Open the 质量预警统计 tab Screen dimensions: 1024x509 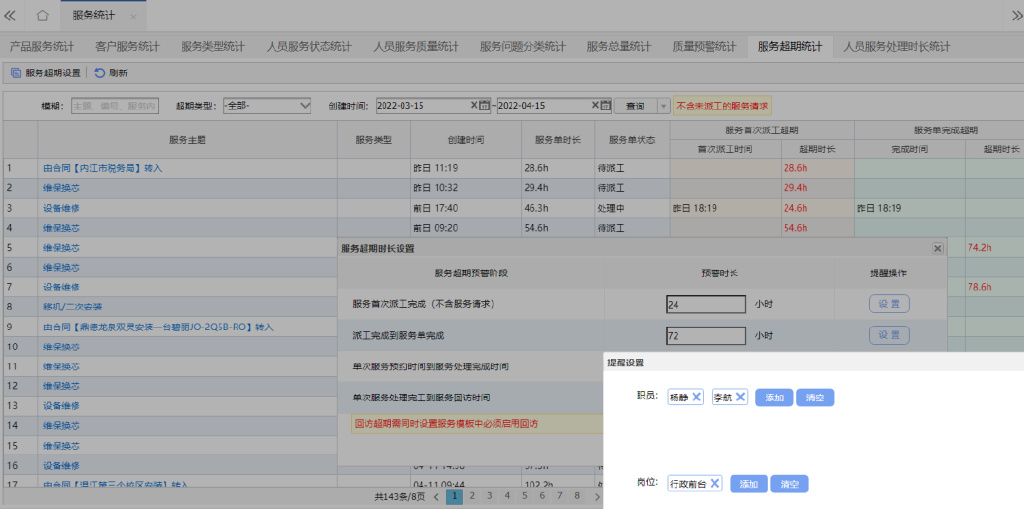click(x=704, y=46)
